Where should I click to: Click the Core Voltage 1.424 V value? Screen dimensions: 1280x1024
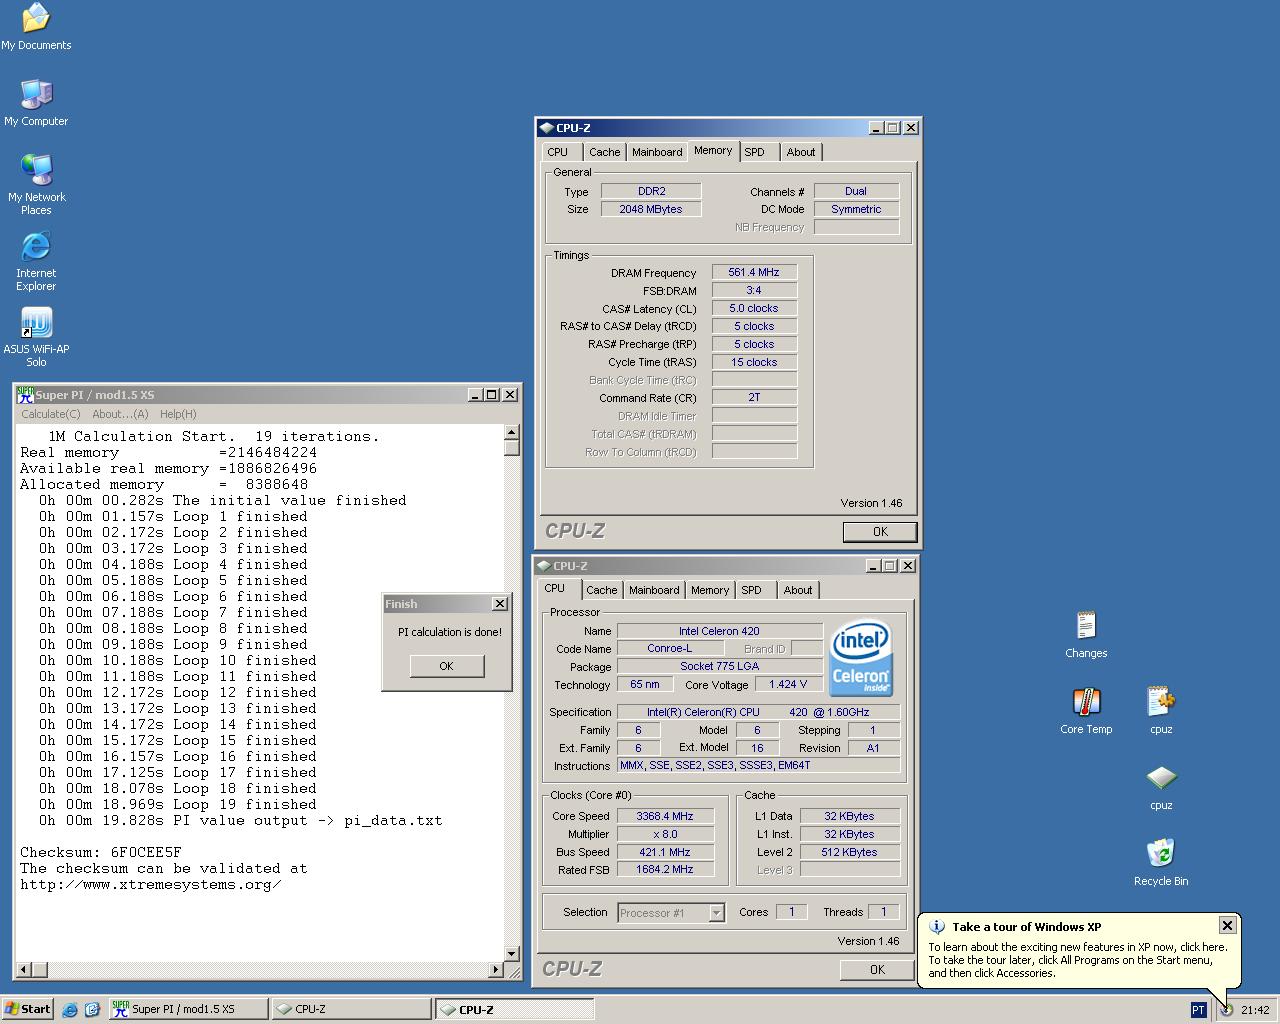[x=789, y=685]
